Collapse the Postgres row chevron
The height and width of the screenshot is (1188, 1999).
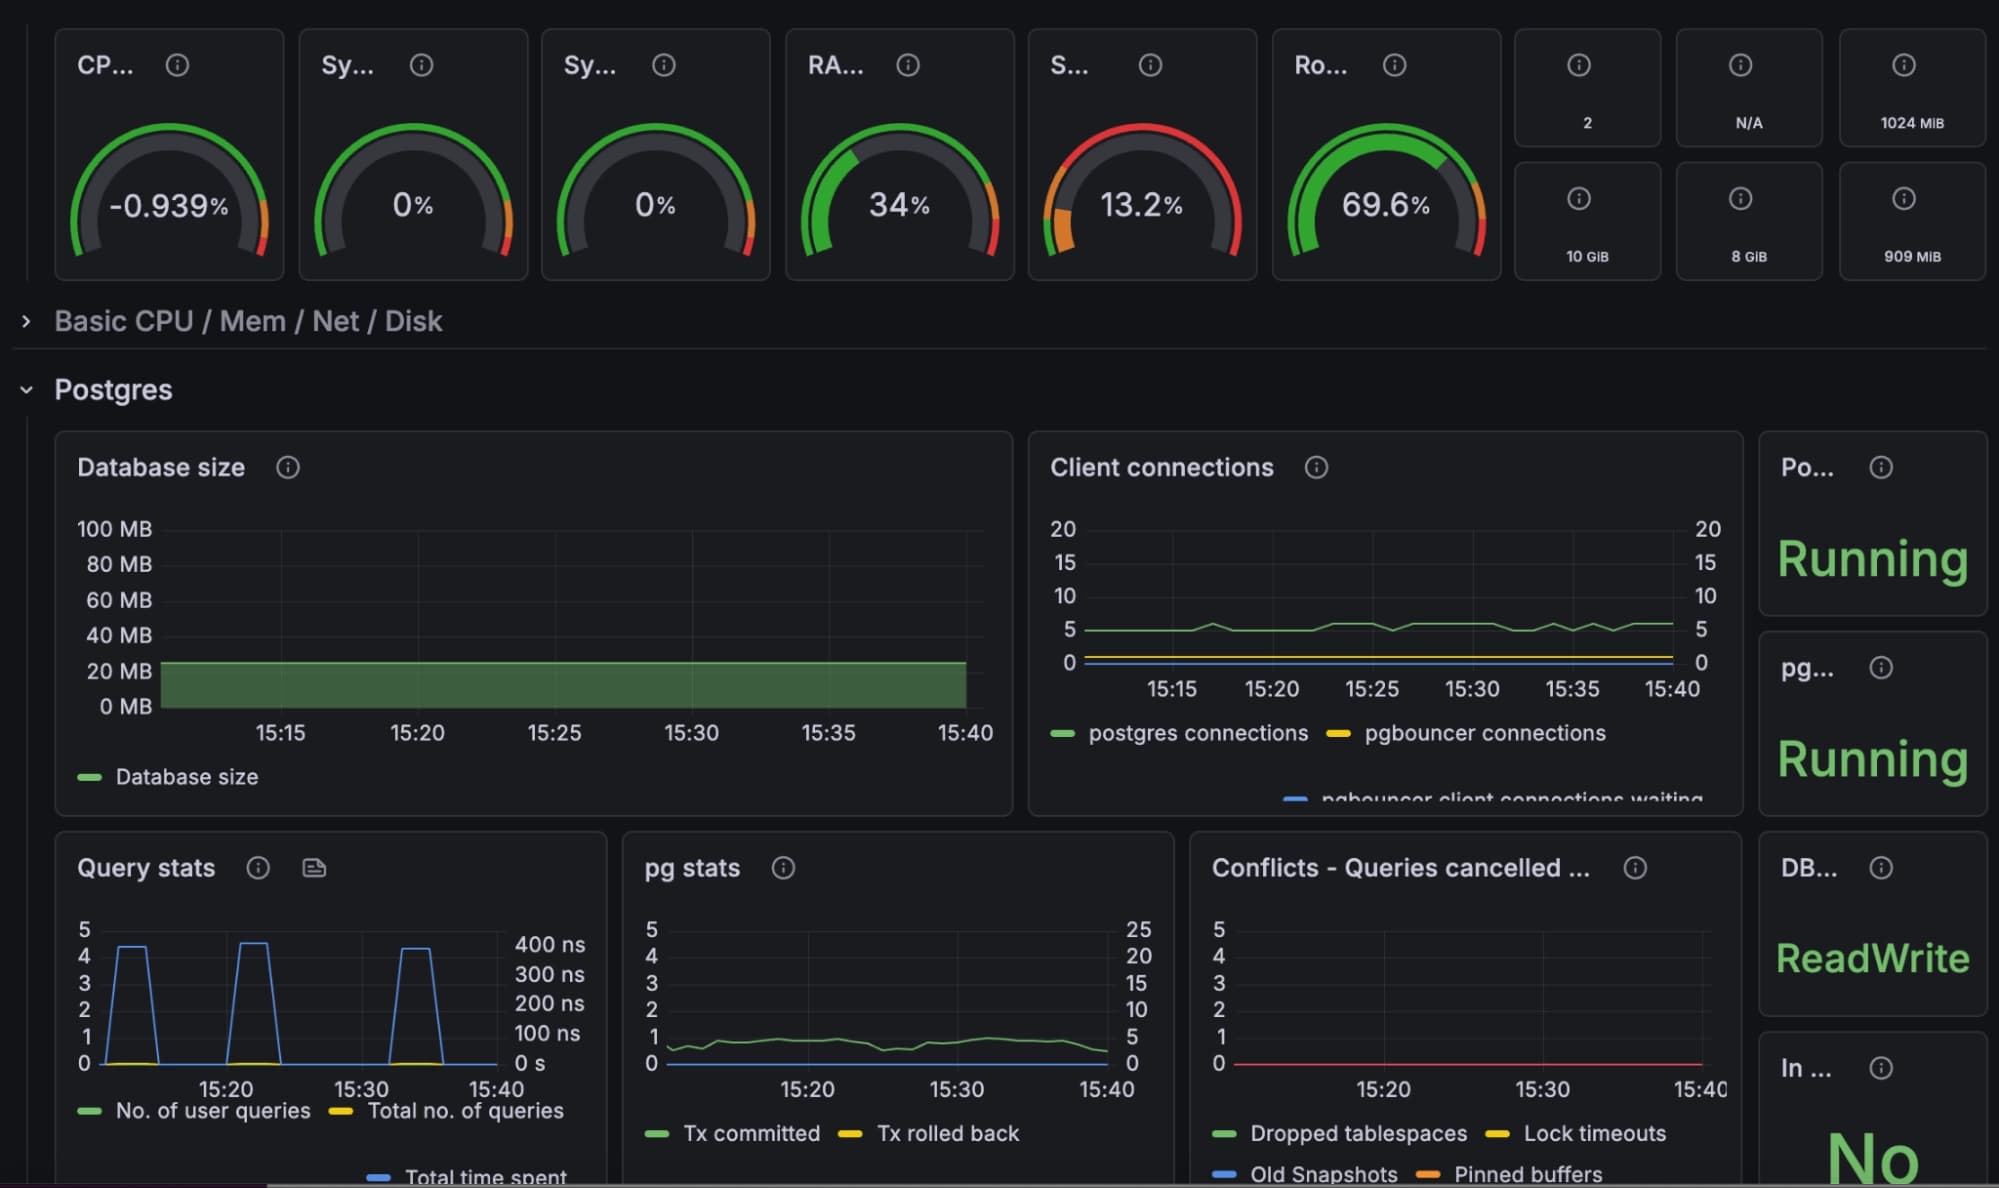coord(26,390)
